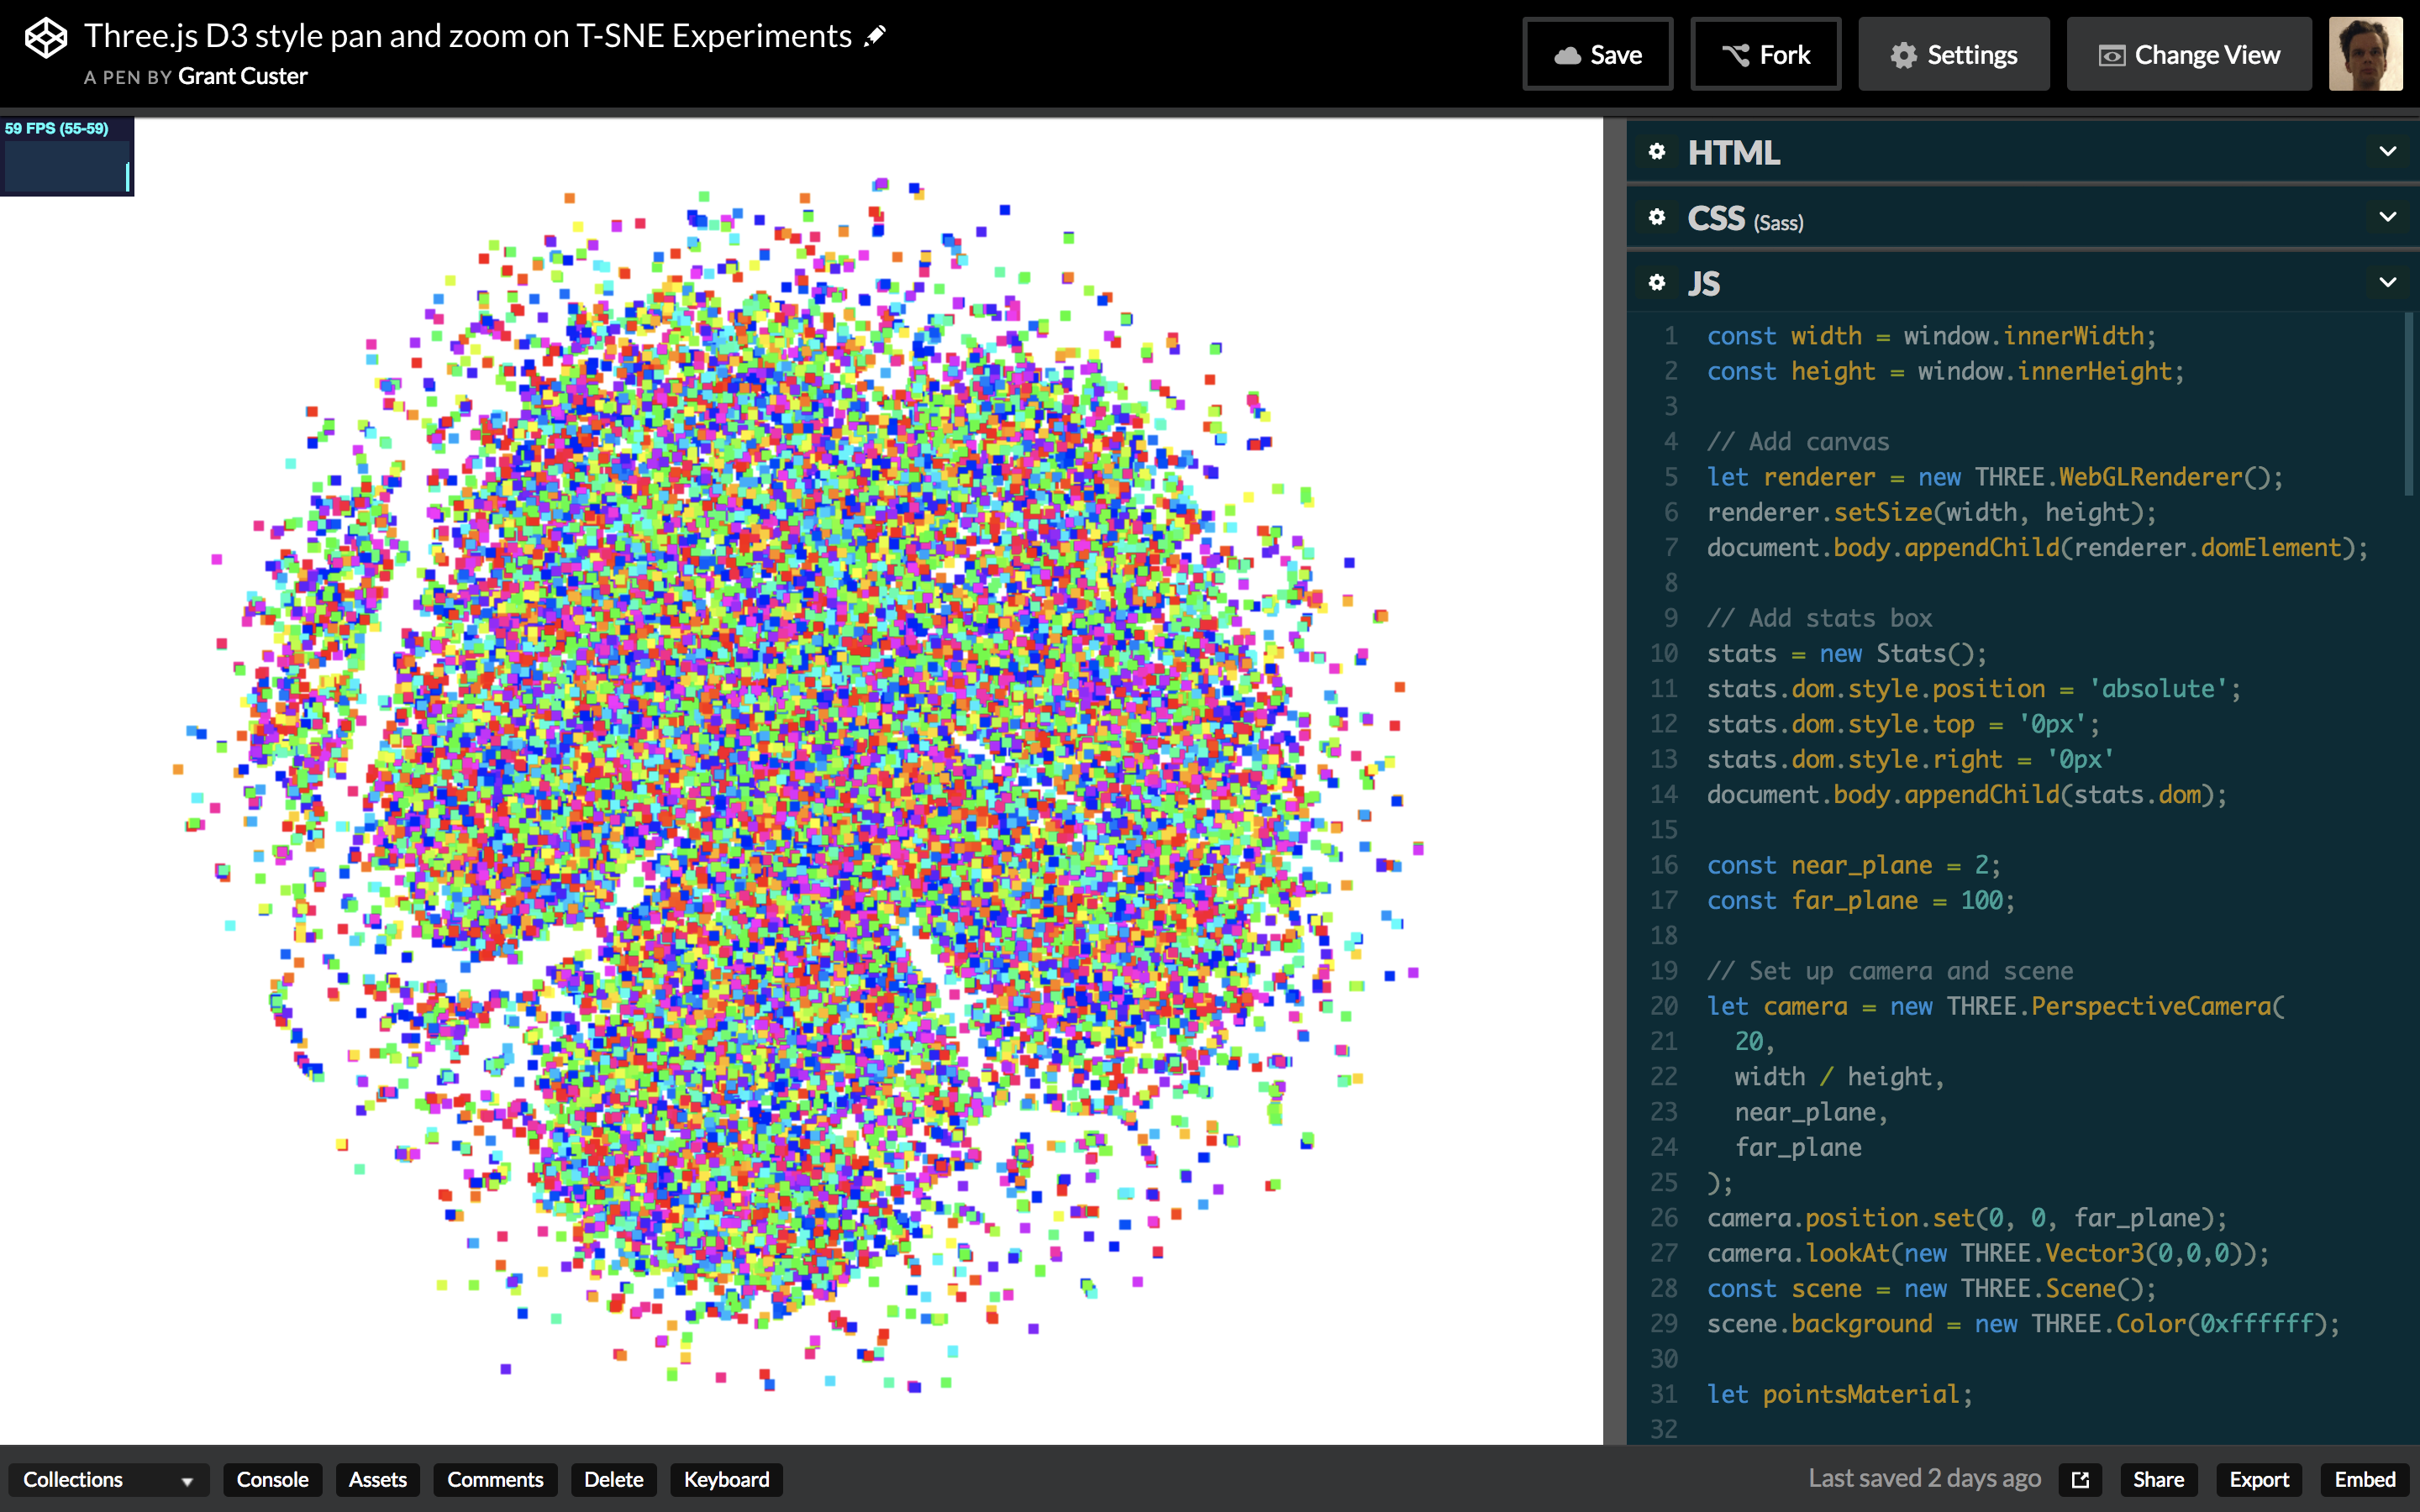The height and width of the screenshot is (1512, 2420).
Task: Open the Settings dialog
Action: 1953,55
